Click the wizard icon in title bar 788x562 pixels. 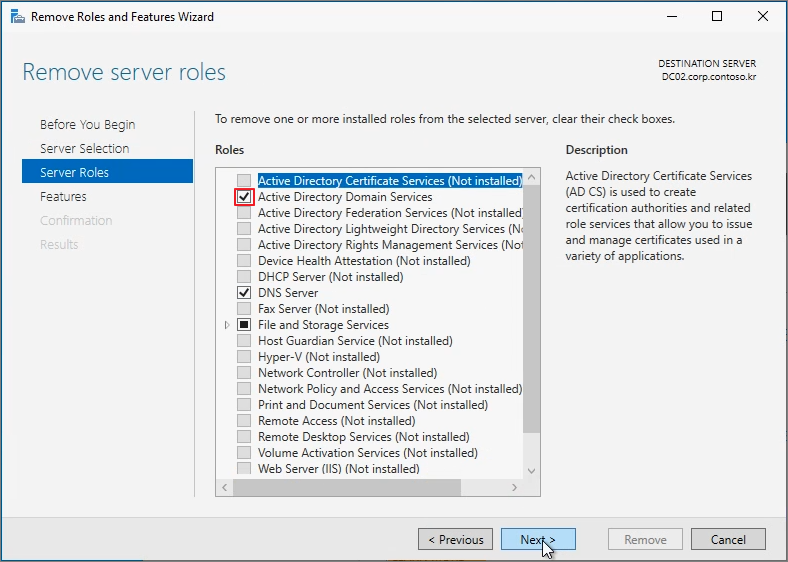click(18, 17)
